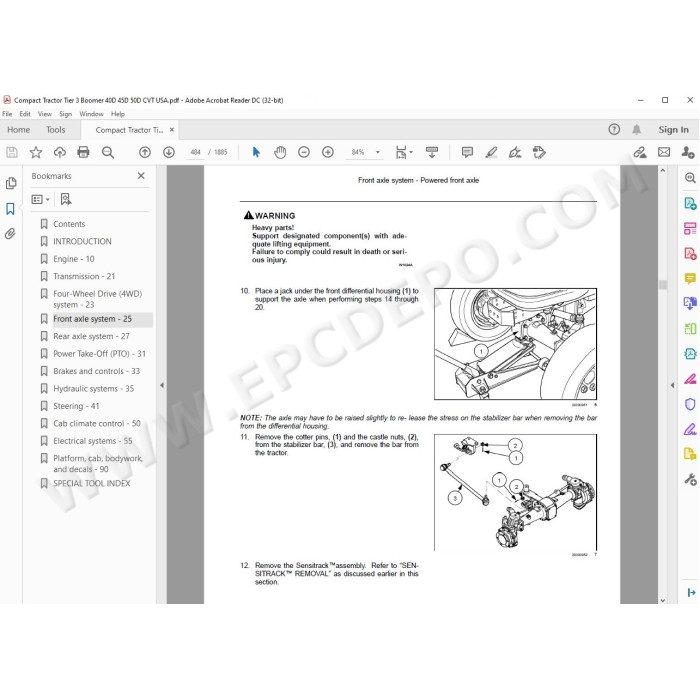
Task: Open Export PDF tool in right pane
Action: (690, 203)
